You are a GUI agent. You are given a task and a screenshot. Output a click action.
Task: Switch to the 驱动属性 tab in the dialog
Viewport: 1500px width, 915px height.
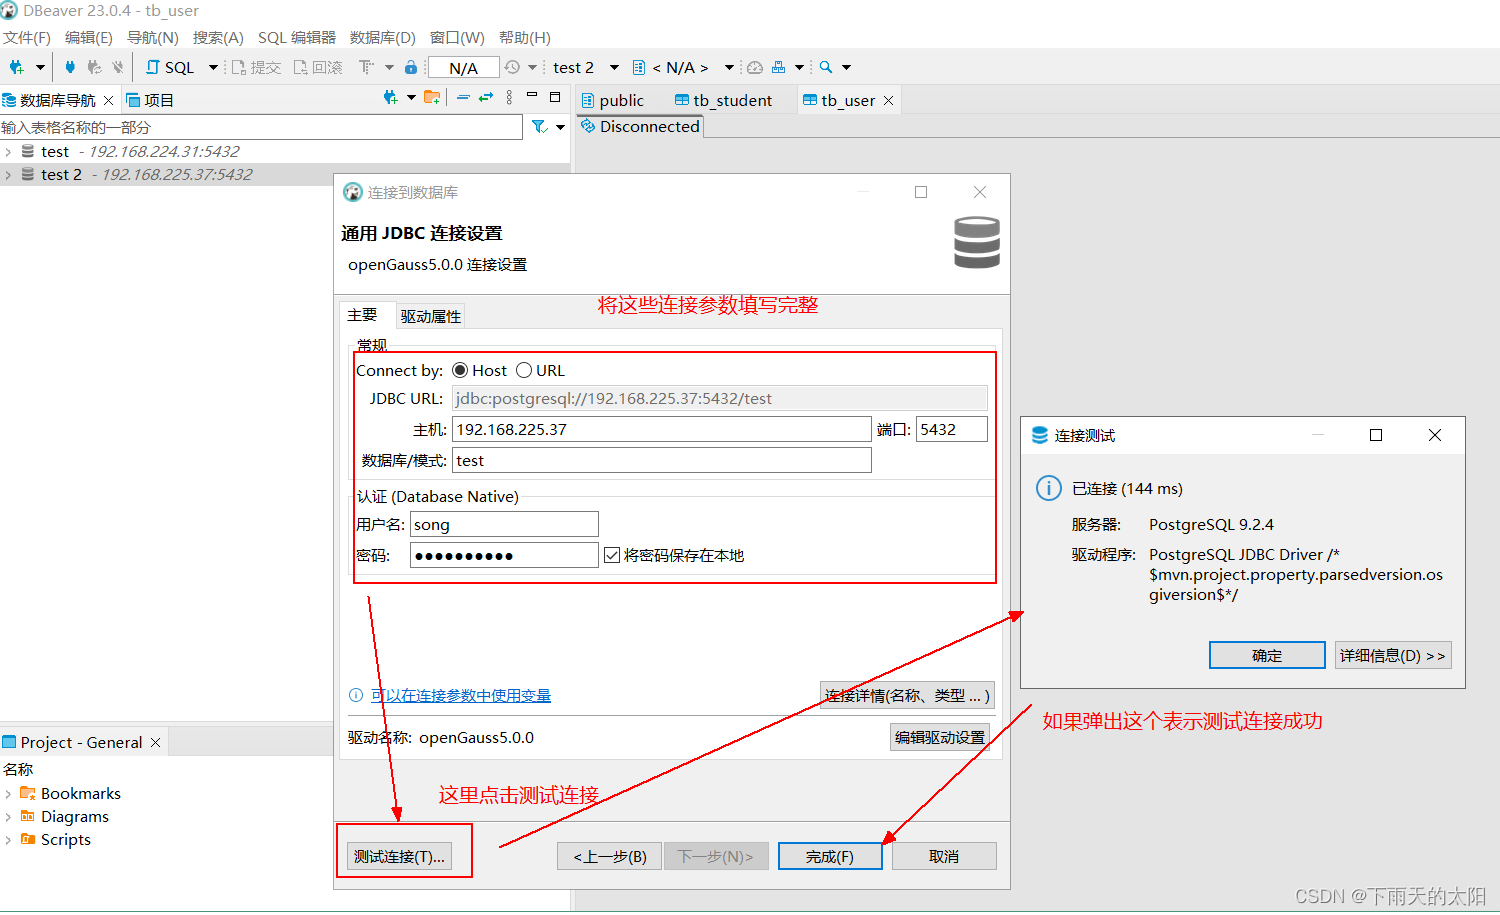point(431,316)
